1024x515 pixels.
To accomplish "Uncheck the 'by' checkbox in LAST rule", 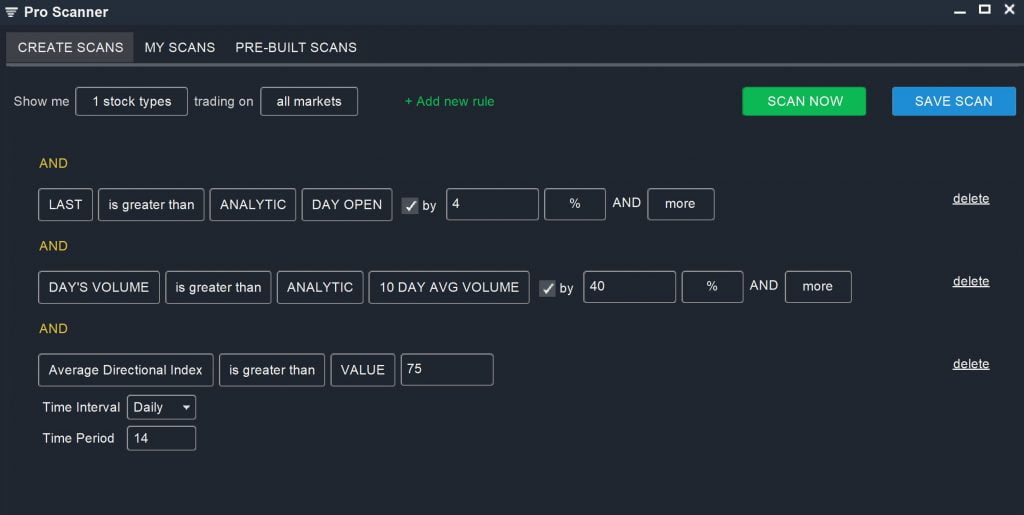I will click(x=410, y=205).
